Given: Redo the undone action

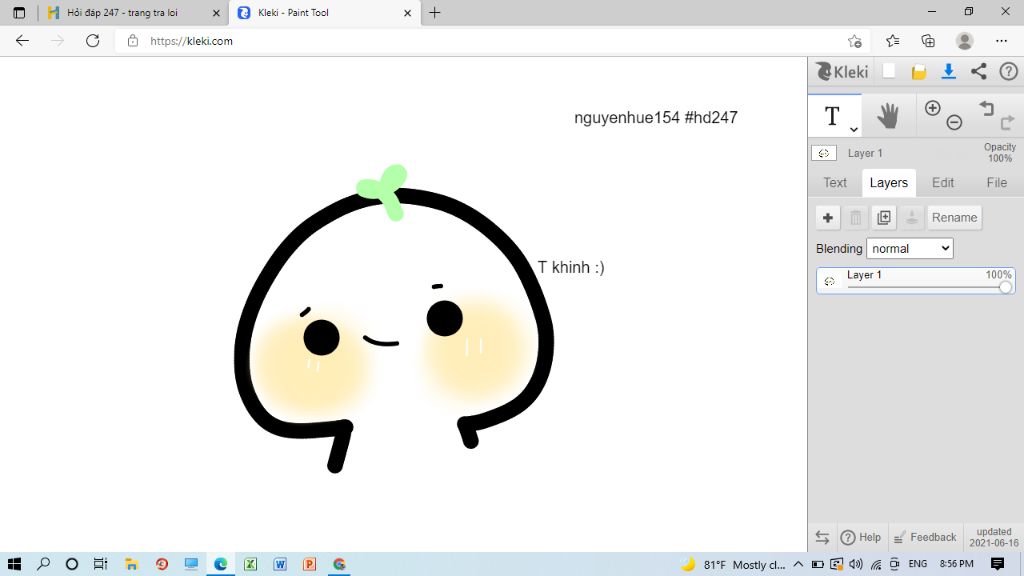Looking at the screenshot, I should pyautogui.click(x=1008, y=122).
